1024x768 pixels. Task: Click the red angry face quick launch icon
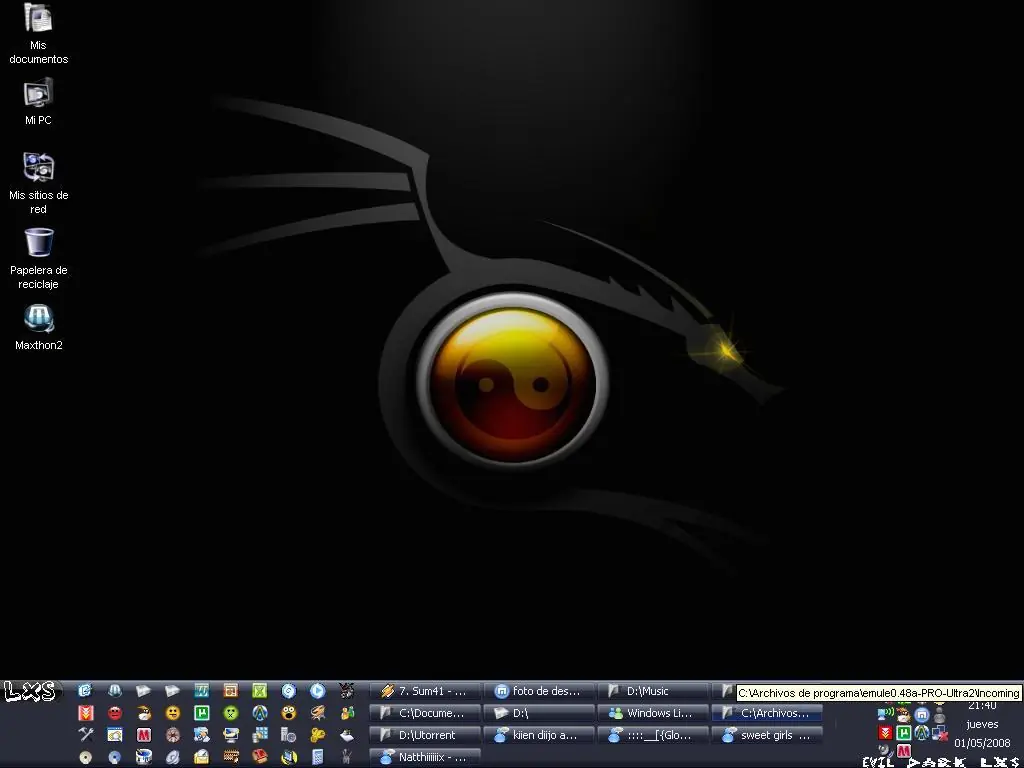pos(115,712)
